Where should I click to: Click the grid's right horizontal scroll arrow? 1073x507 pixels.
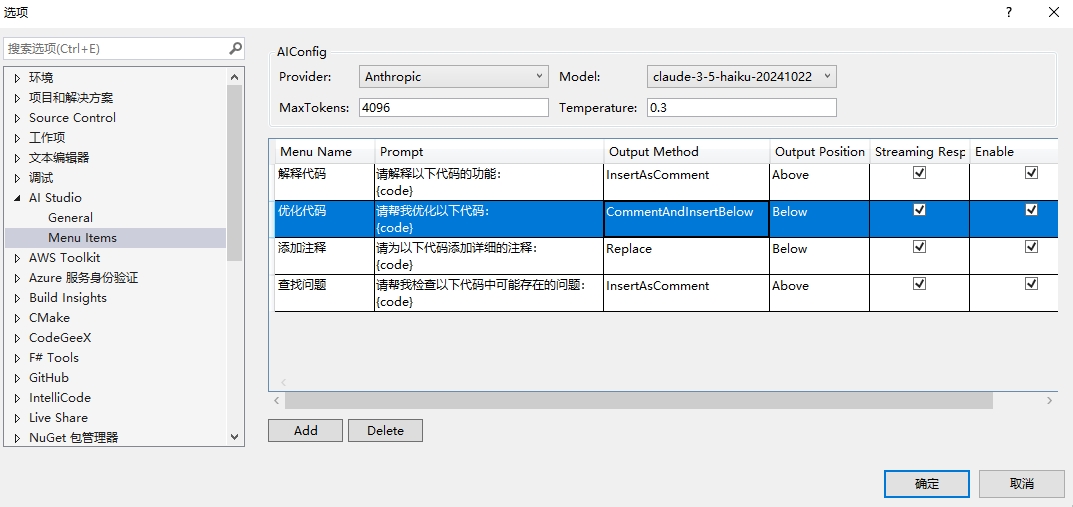click(1049, 400)
